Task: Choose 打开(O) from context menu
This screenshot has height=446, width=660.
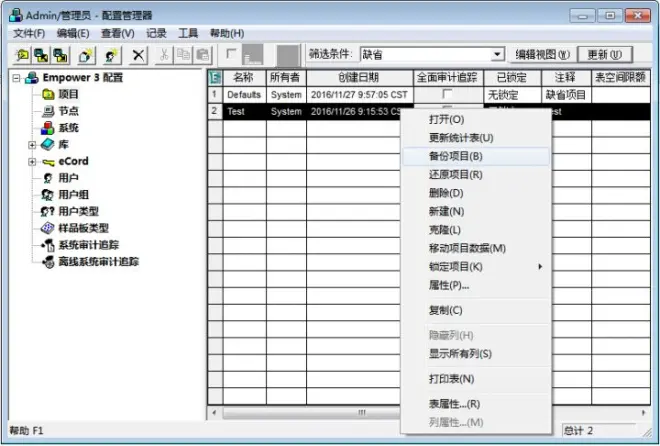Action: 476,119
